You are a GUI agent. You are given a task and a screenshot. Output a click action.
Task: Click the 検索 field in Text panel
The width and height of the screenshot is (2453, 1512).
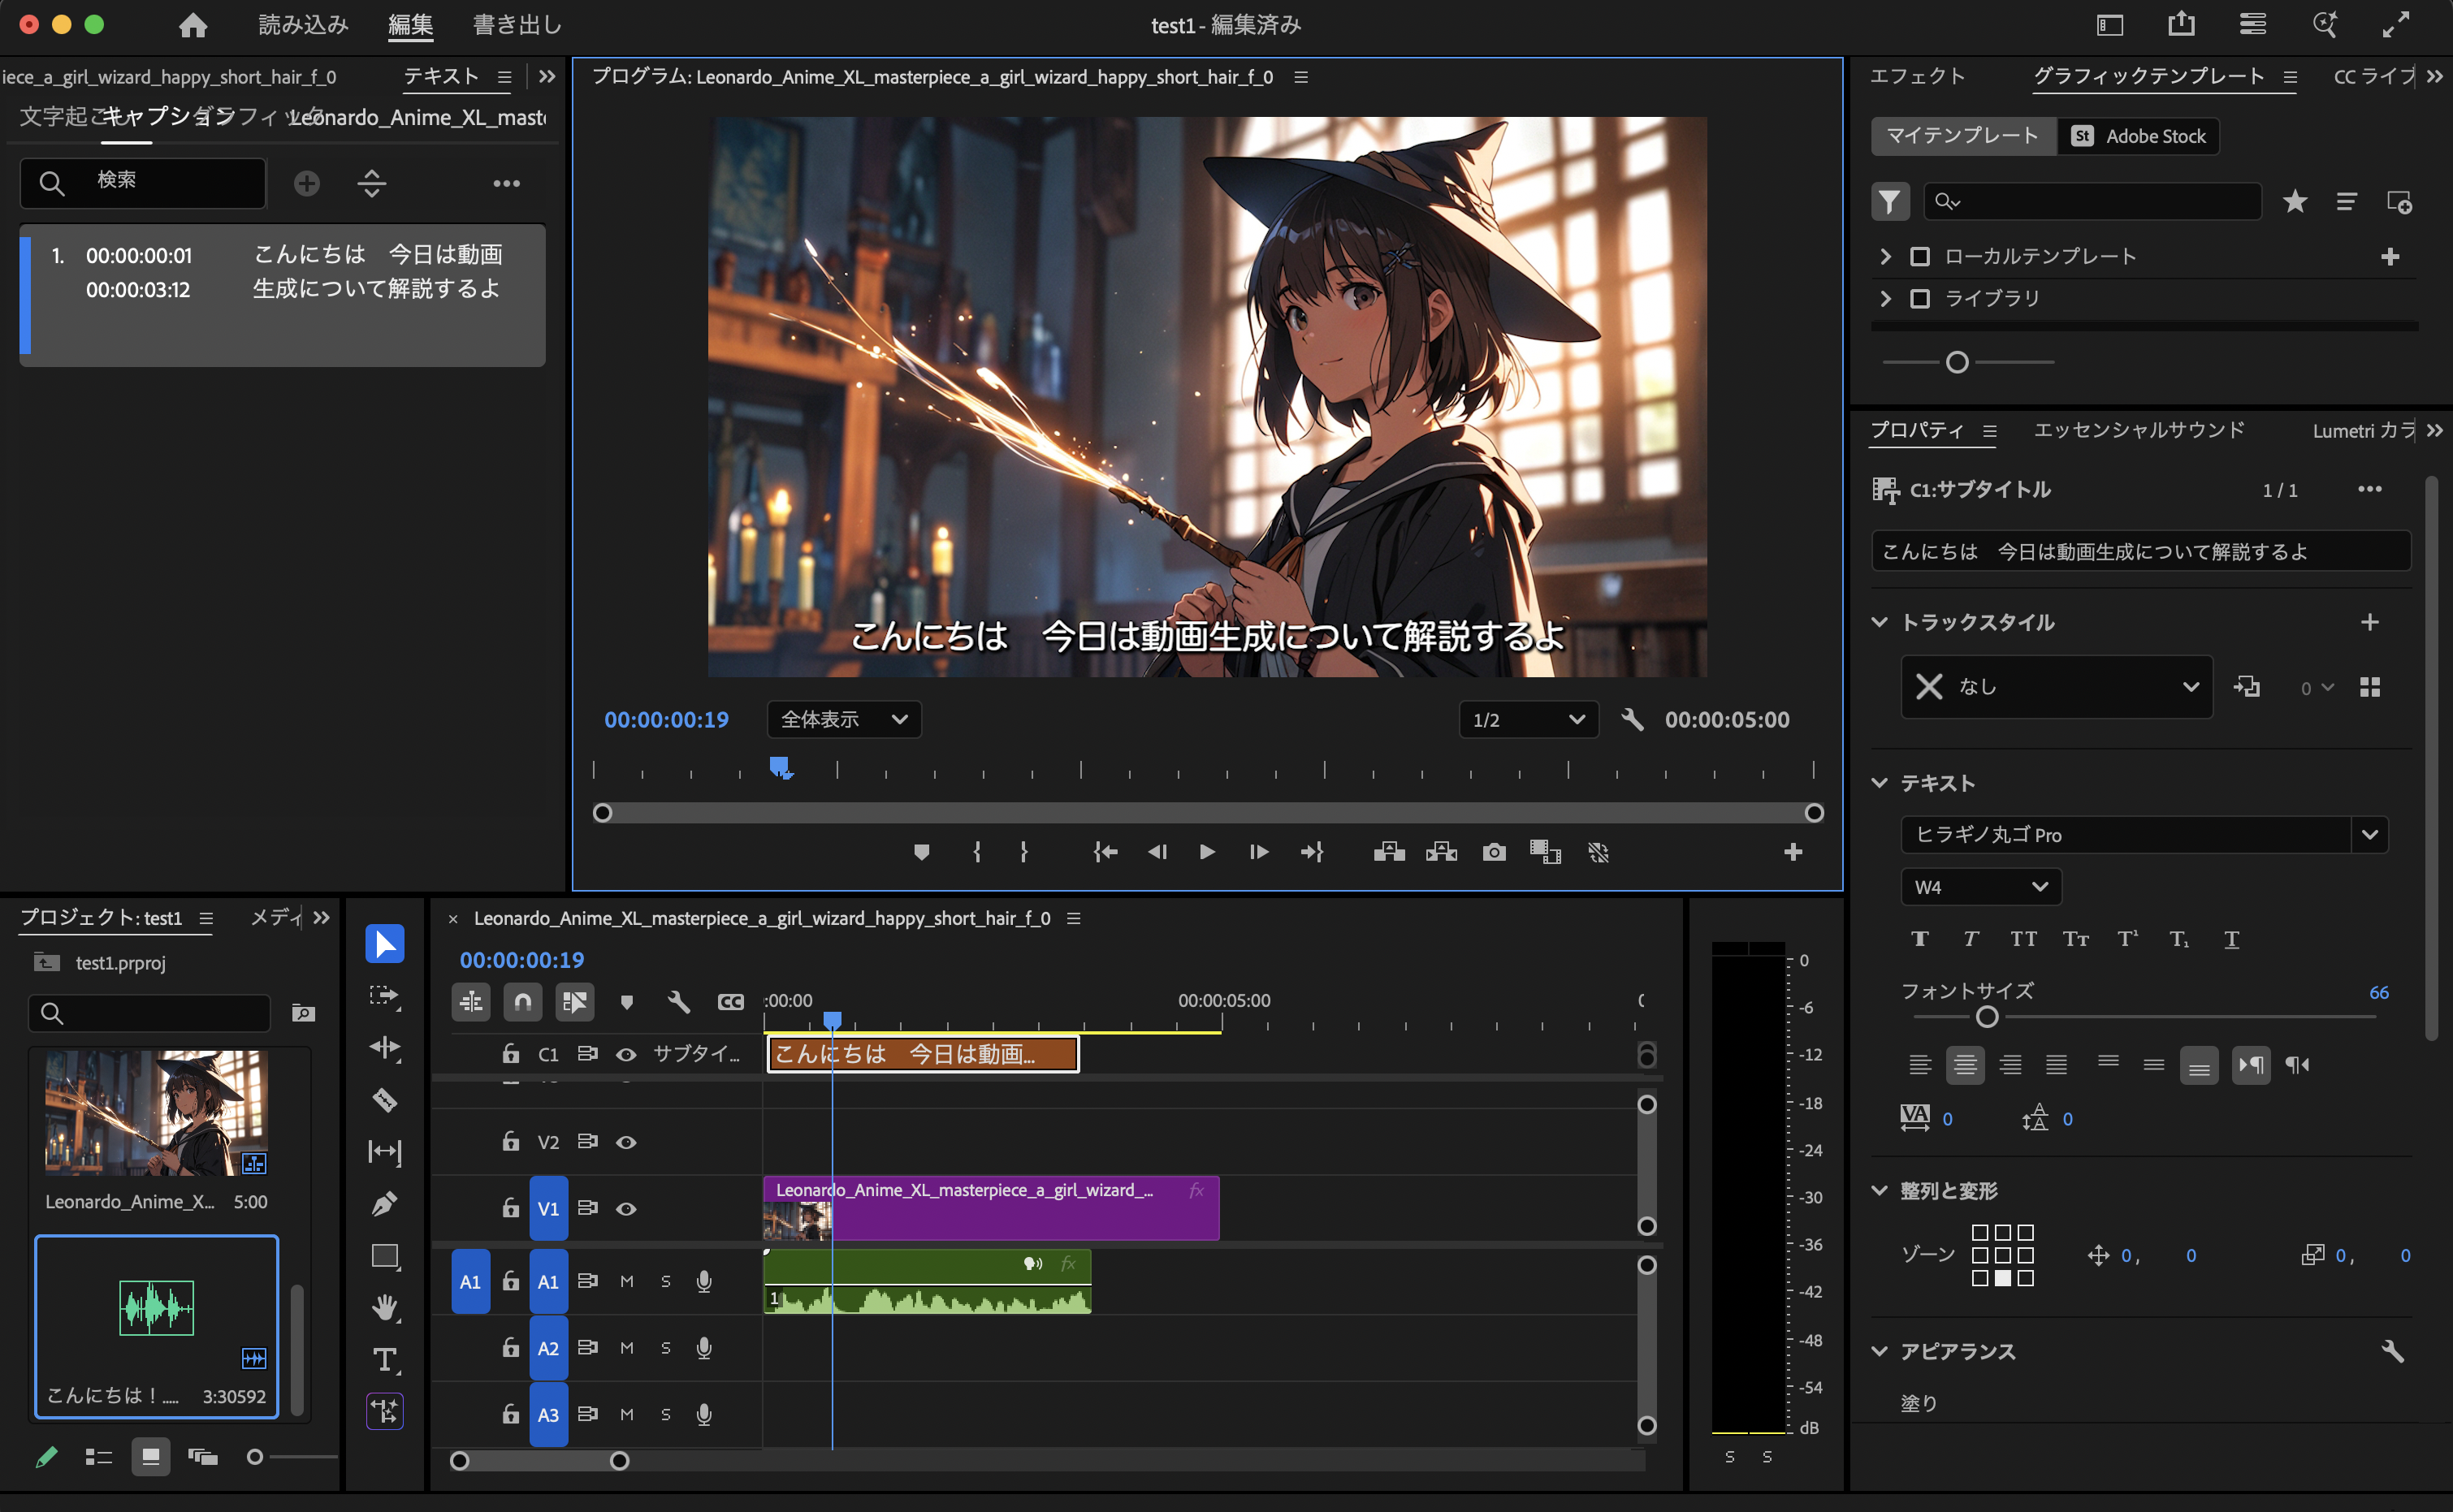tap(143, 183)
